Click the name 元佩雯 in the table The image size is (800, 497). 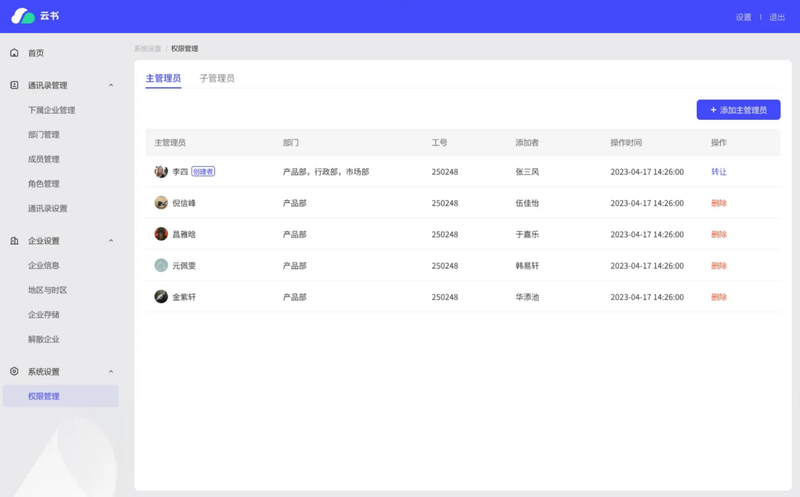click(184, 266)
